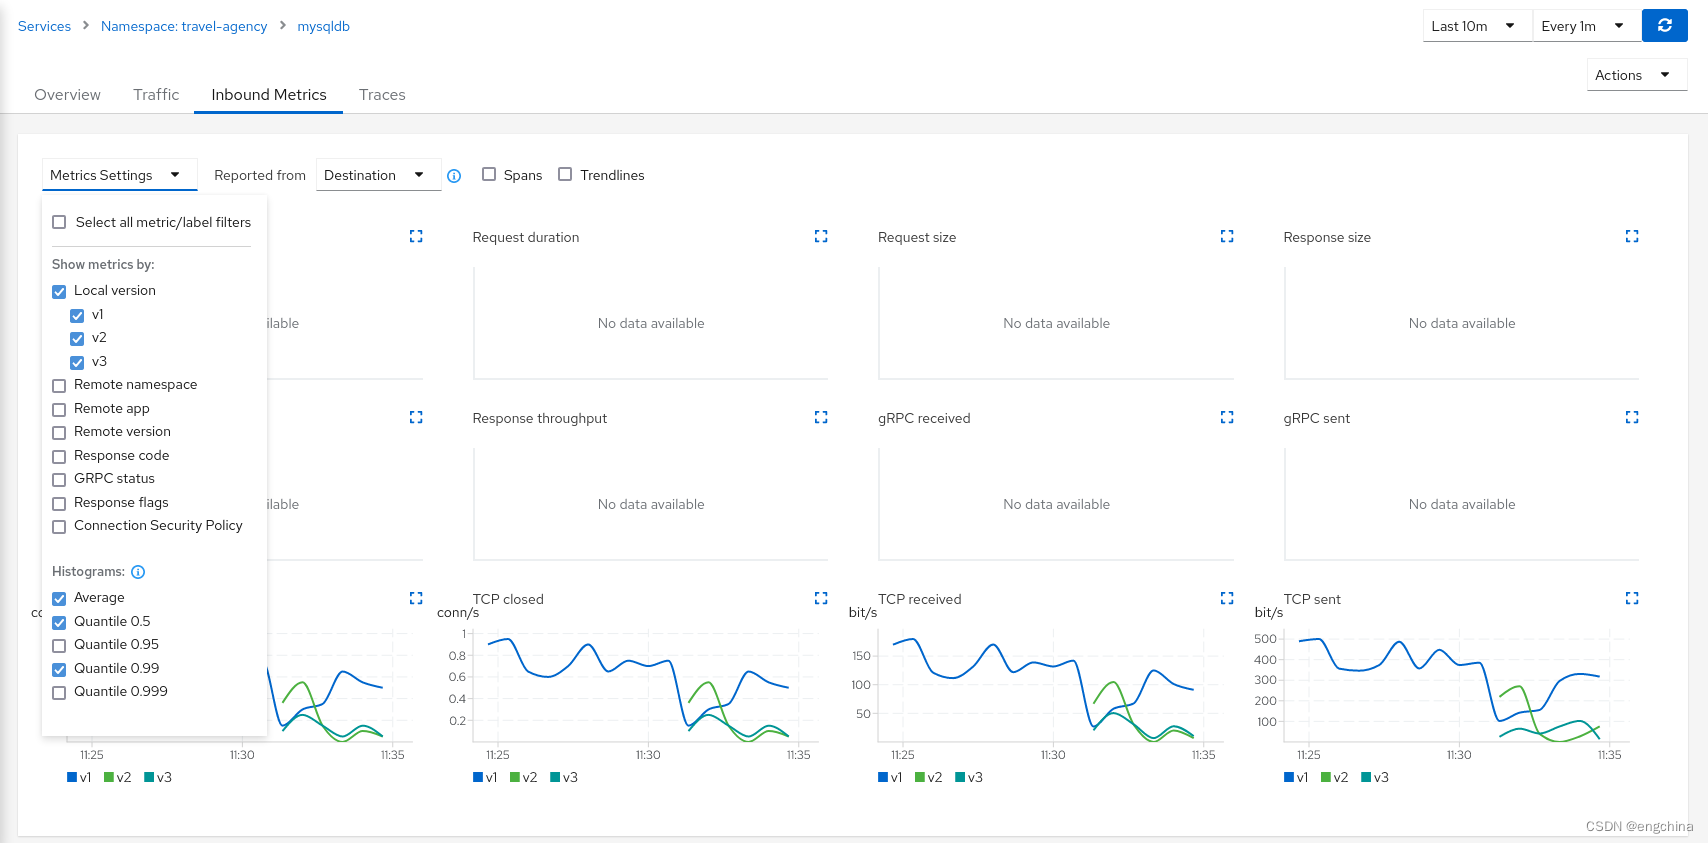Click v3 legend swatch in TCP received
Screen dimensions: 1708x843
pyautogui.click(x=960, y=777)
